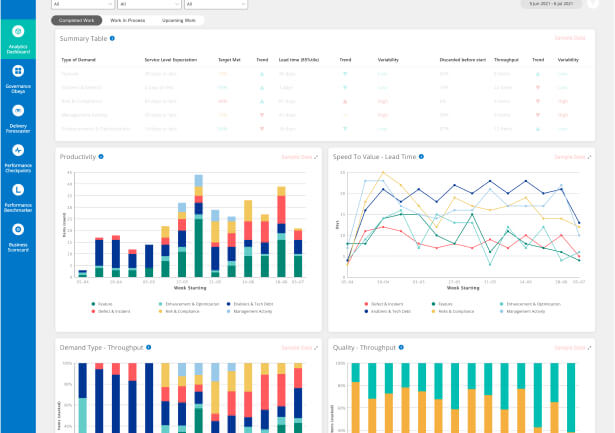615x433 pixels.
Task: Click the yellow peak point in Lead Time chart
Action: [383, 172]
